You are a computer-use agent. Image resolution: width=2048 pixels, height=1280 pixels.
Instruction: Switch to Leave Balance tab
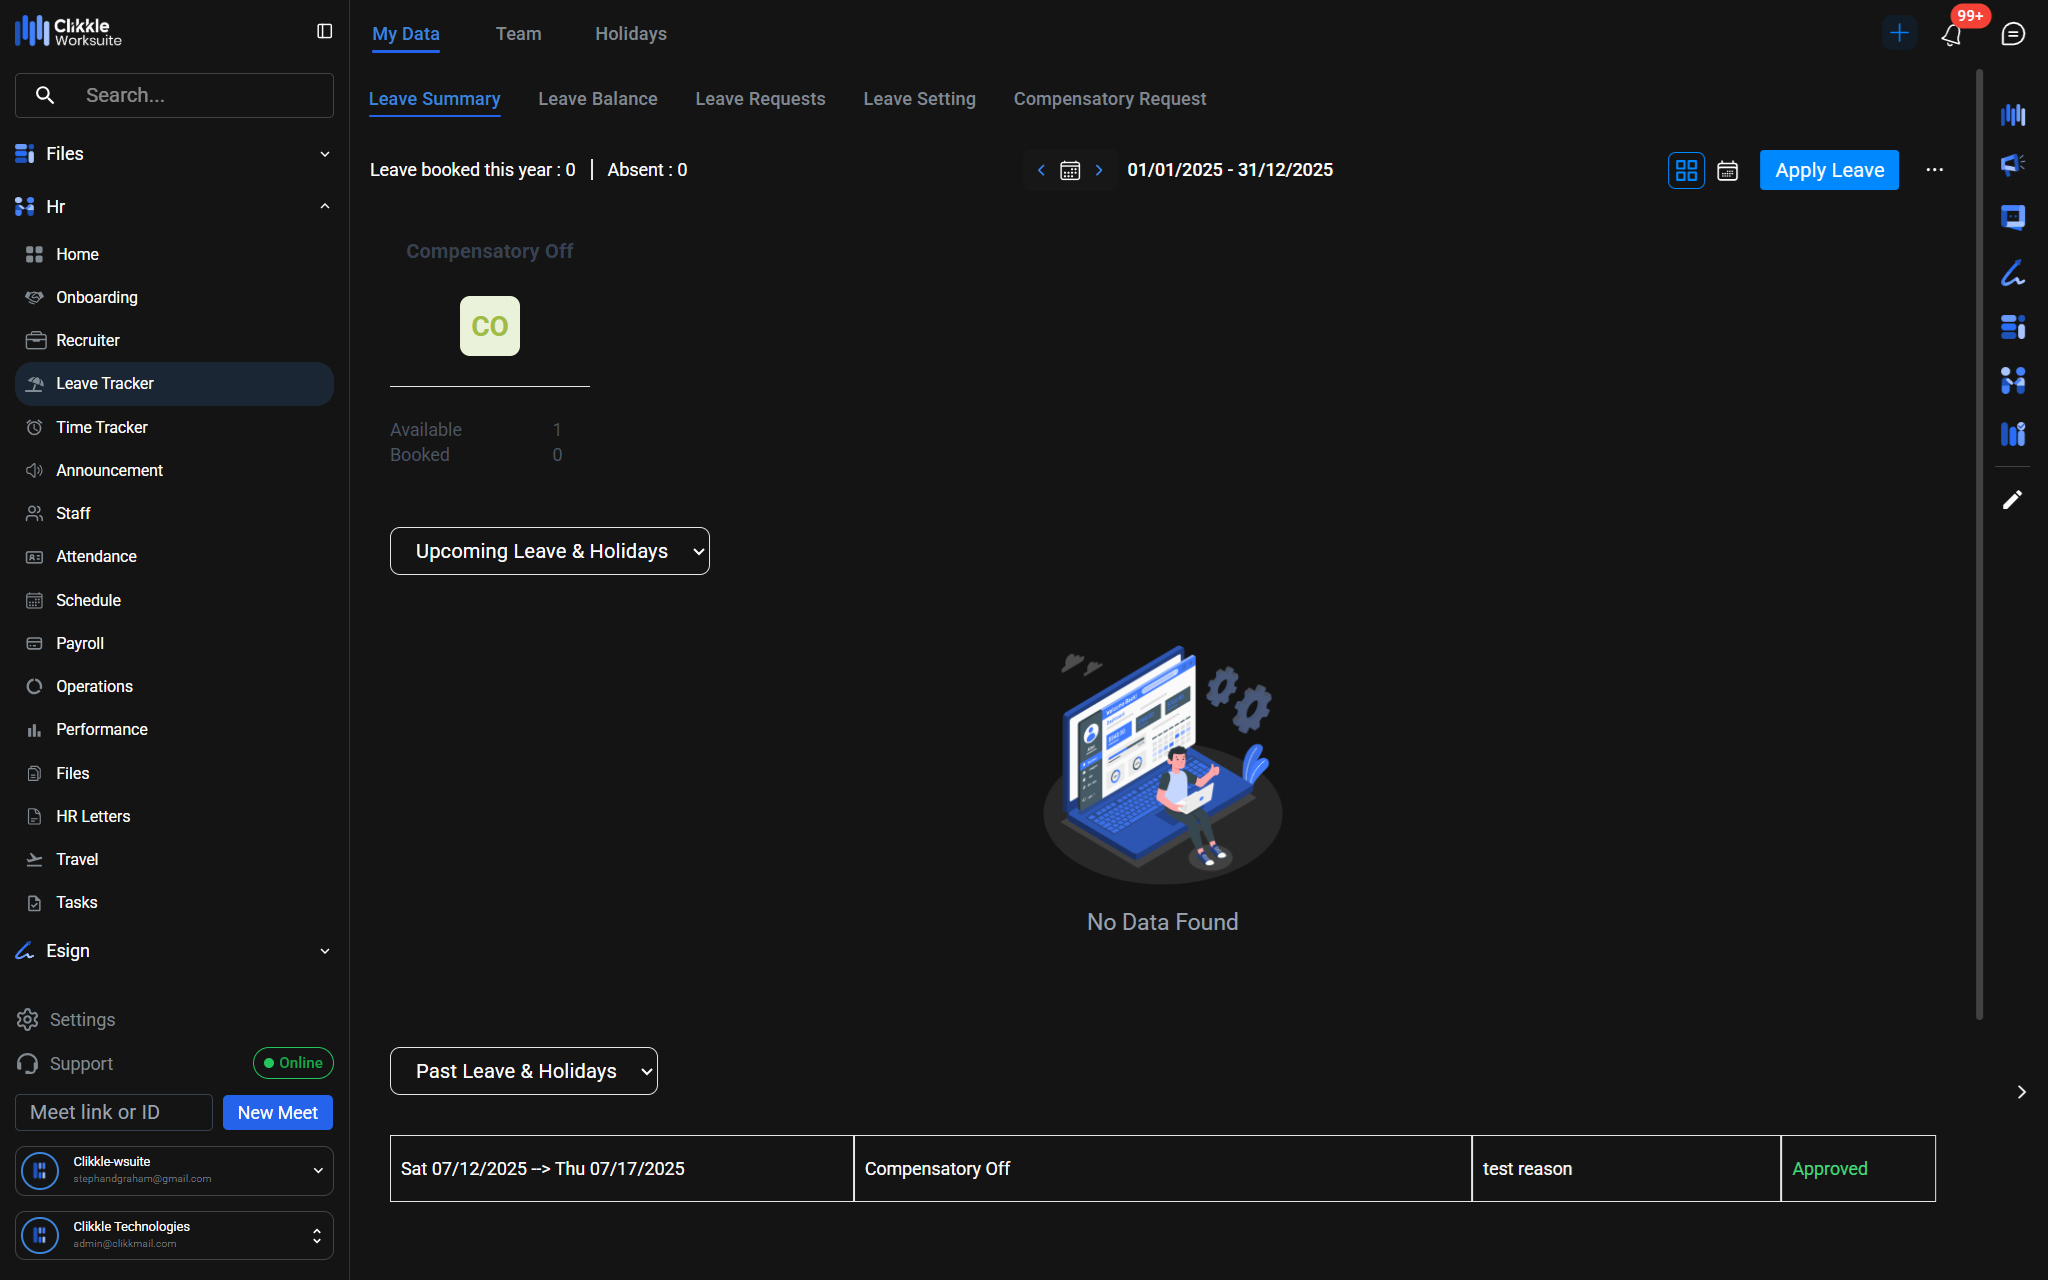point(597,99)
